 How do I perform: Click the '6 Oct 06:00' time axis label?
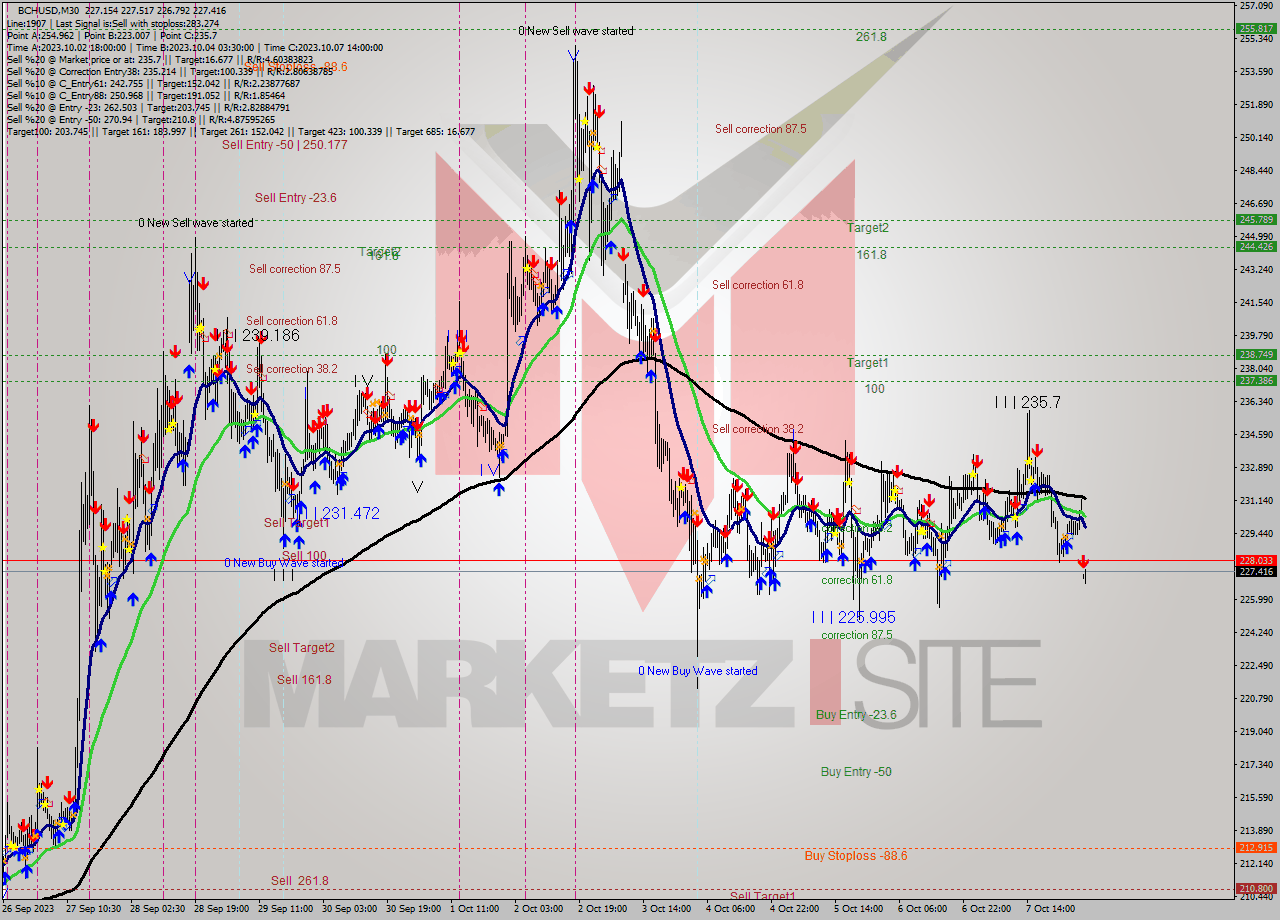(922, 909)
